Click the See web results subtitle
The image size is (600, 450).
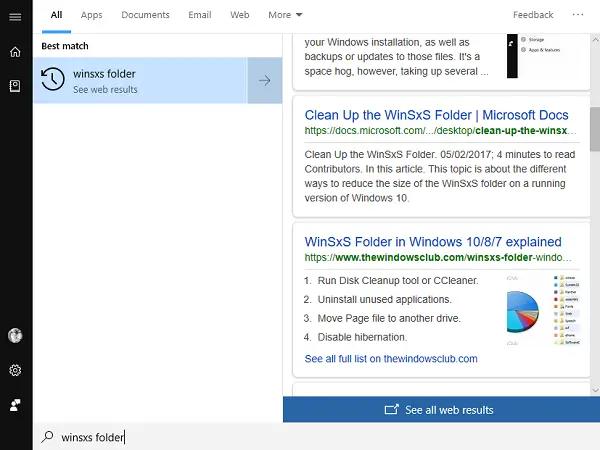tap(105, 90)
